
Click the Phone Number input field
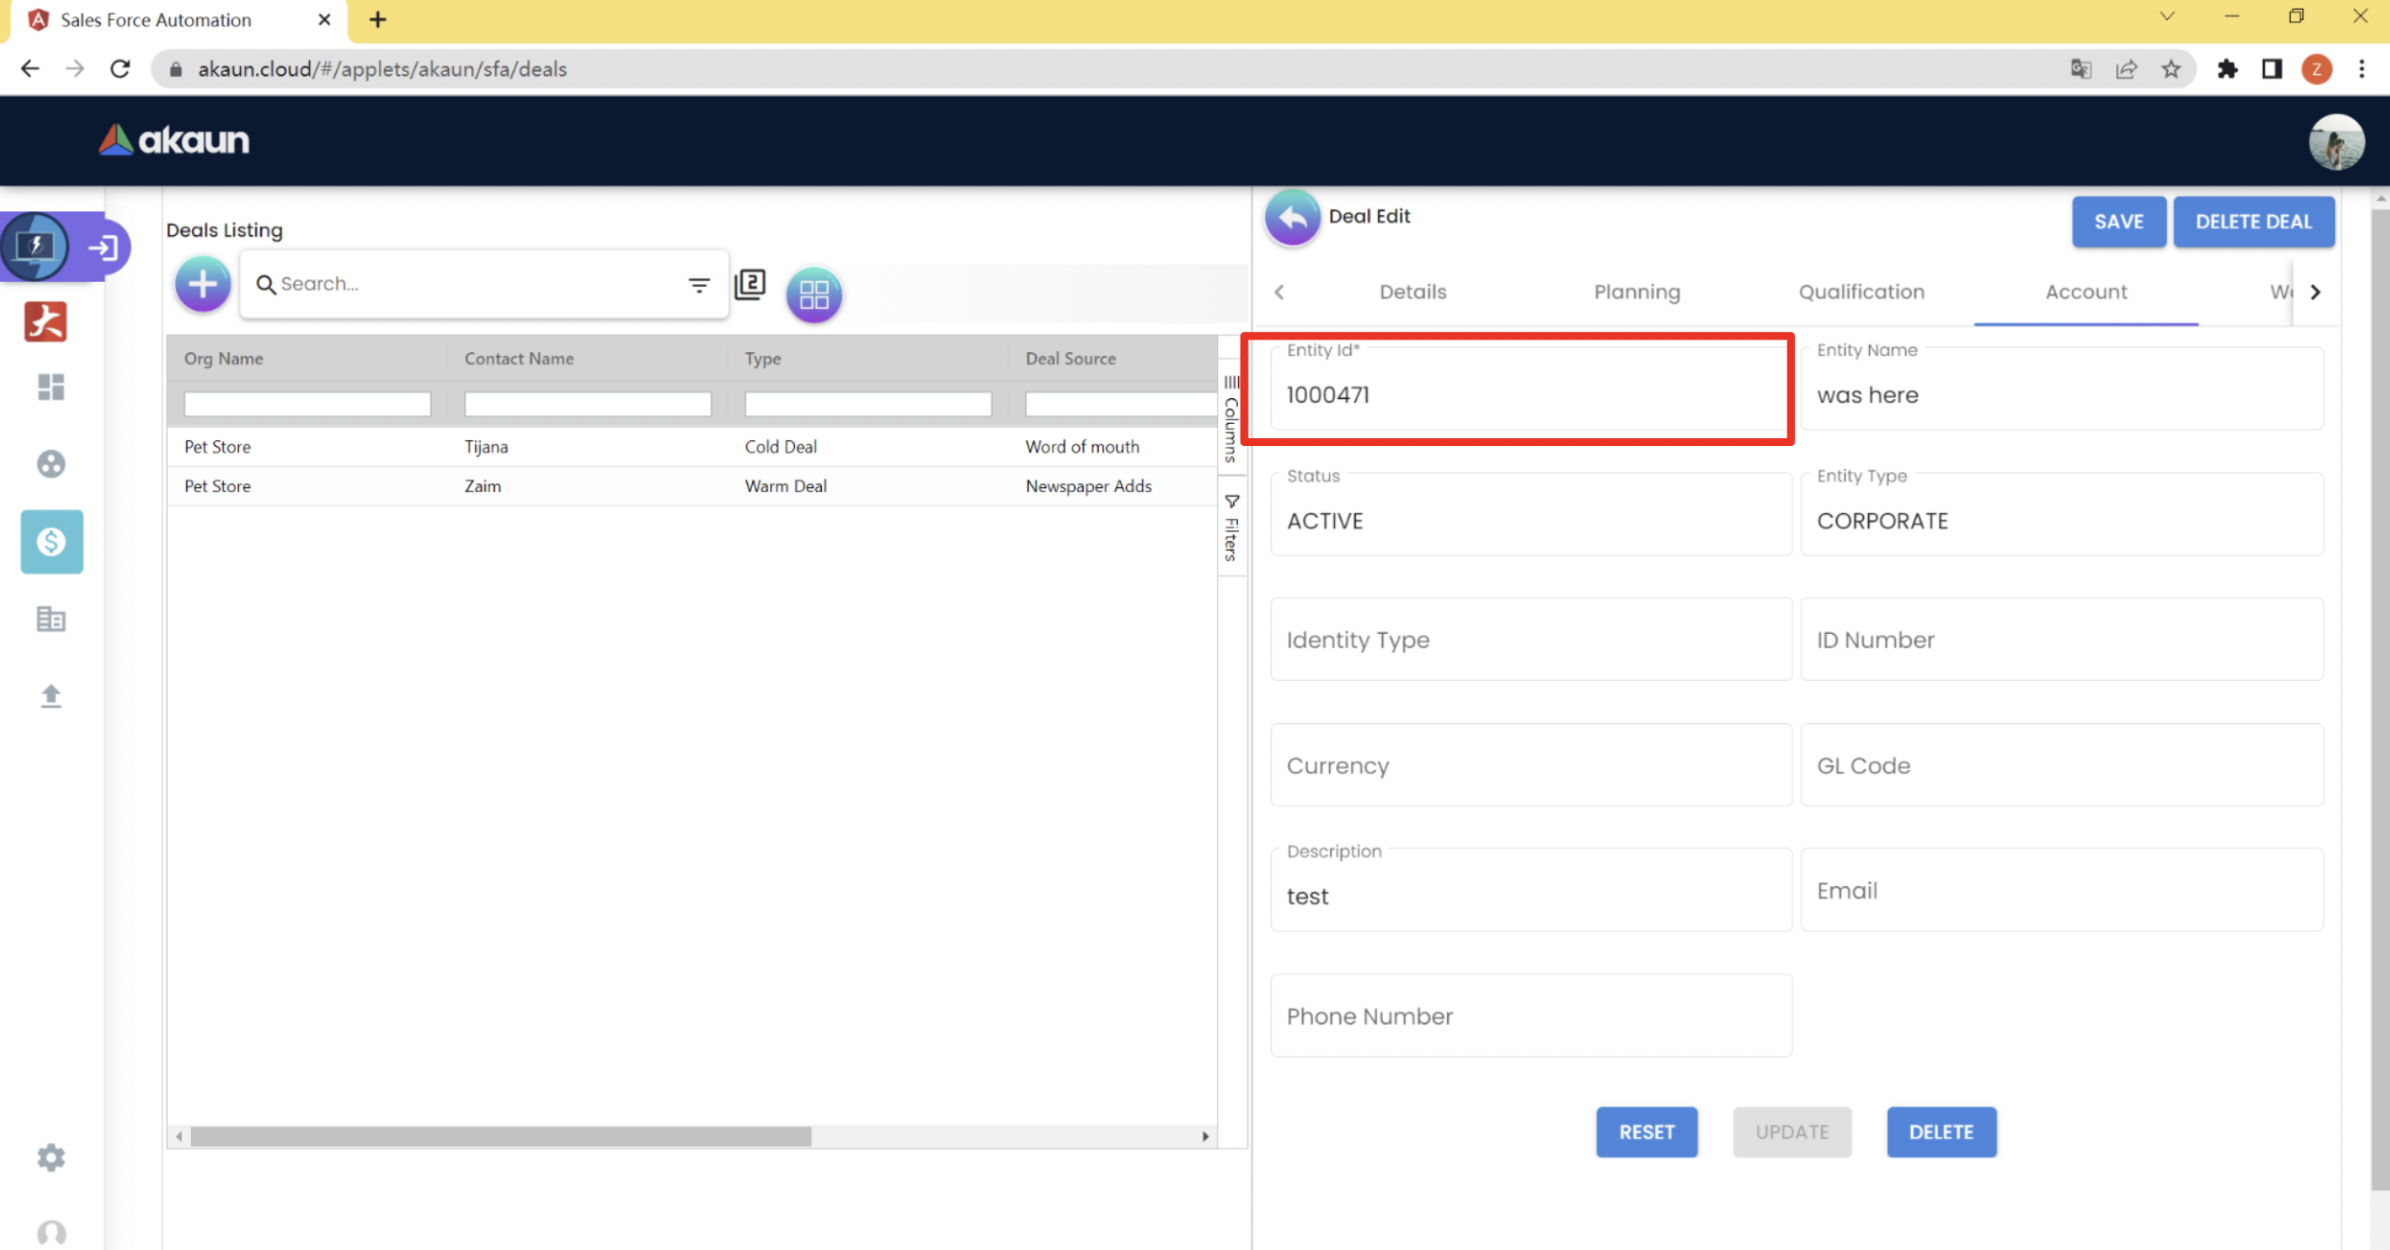click(x=1530, y=1016)
